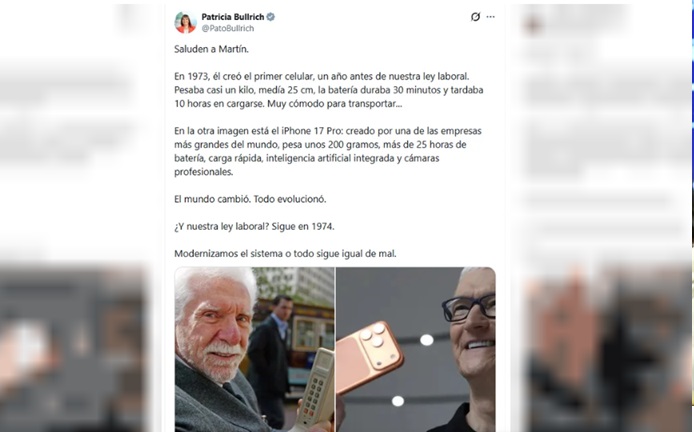The width and height of the screenshot is (694, 432).
Task: Click the line 'Saluden a Martín.'
Action: click(211, 49)
